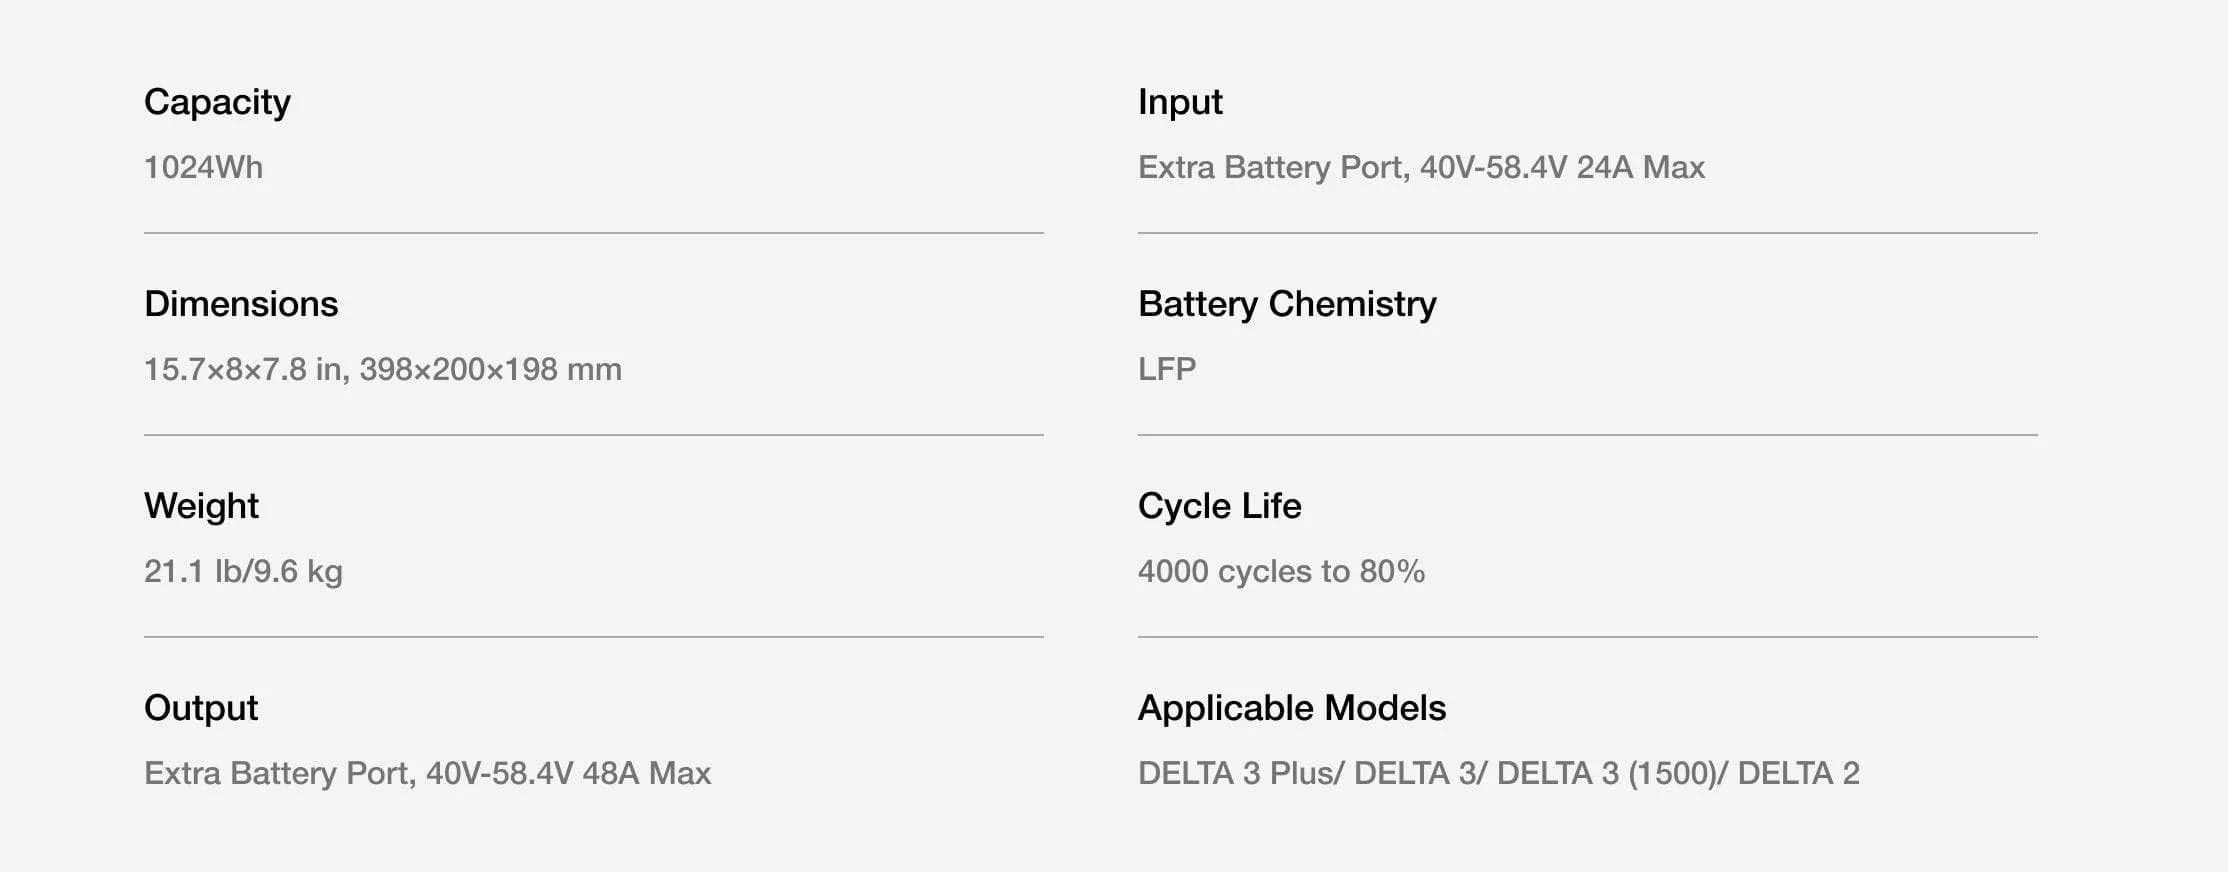Viewport: 2228px width, 872px height.
Task: Click the Battery Chemistry heading
Action: [x=1287, y=304]
